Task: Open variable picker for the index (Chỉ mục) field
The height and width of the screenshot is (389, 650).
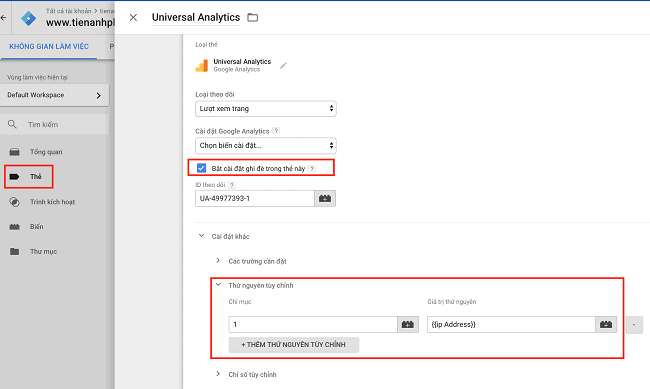Action: coord(408,325)
